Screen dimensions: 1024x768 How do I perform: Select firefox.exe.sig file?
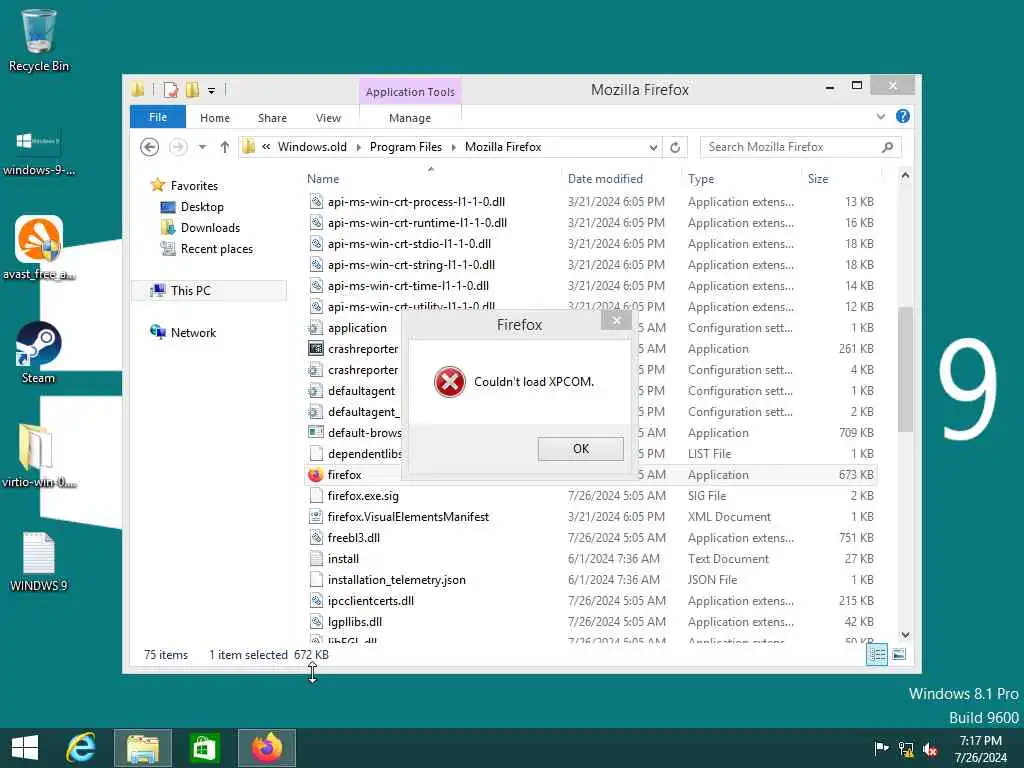pyautogui.click(x=362, y=496)
